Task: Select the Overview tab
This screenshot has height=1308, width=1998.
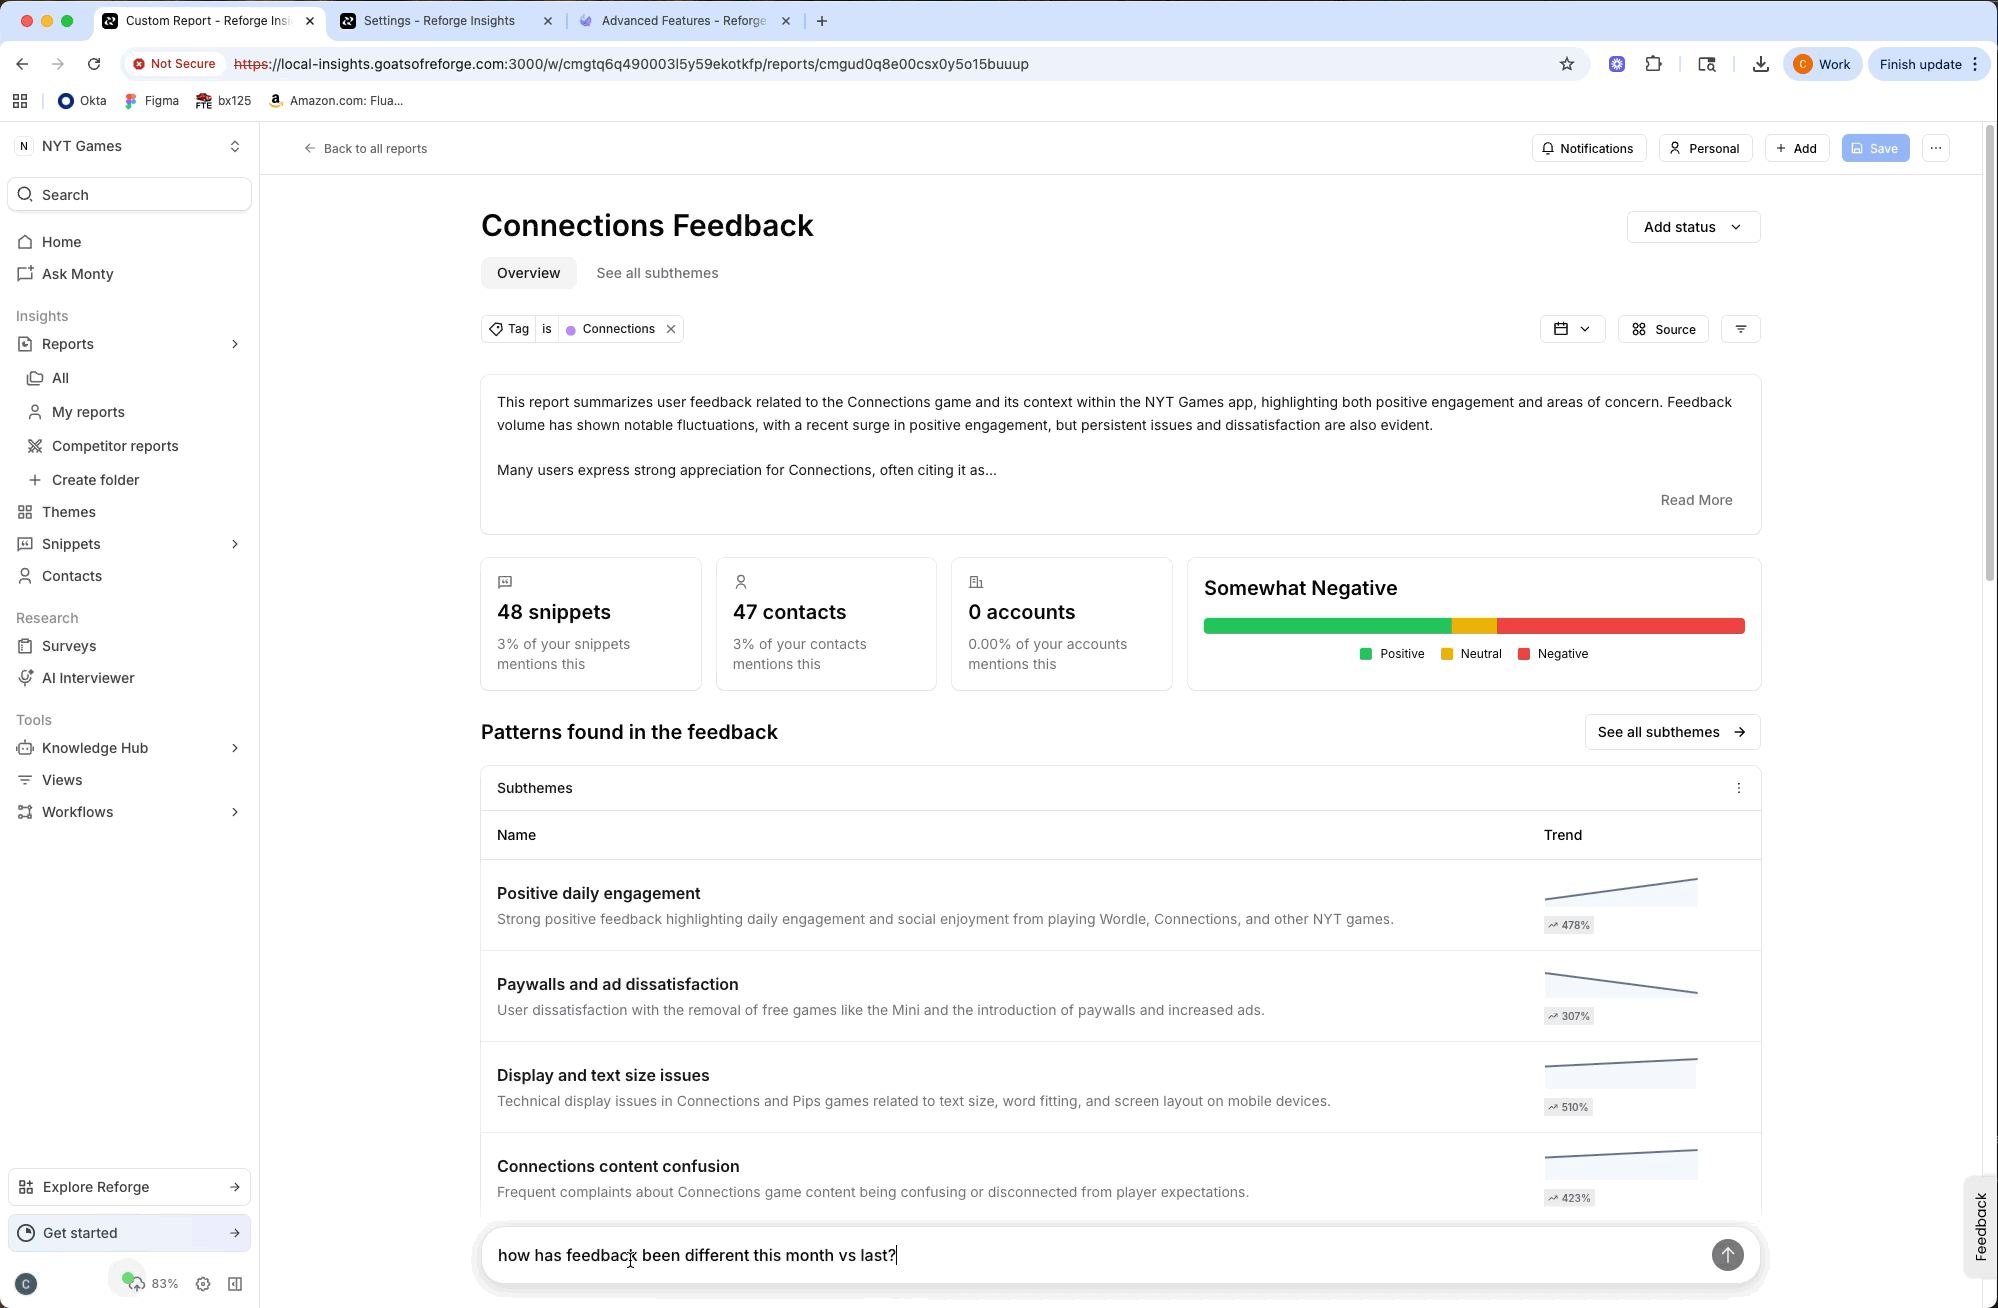Action: click(528, 273)
